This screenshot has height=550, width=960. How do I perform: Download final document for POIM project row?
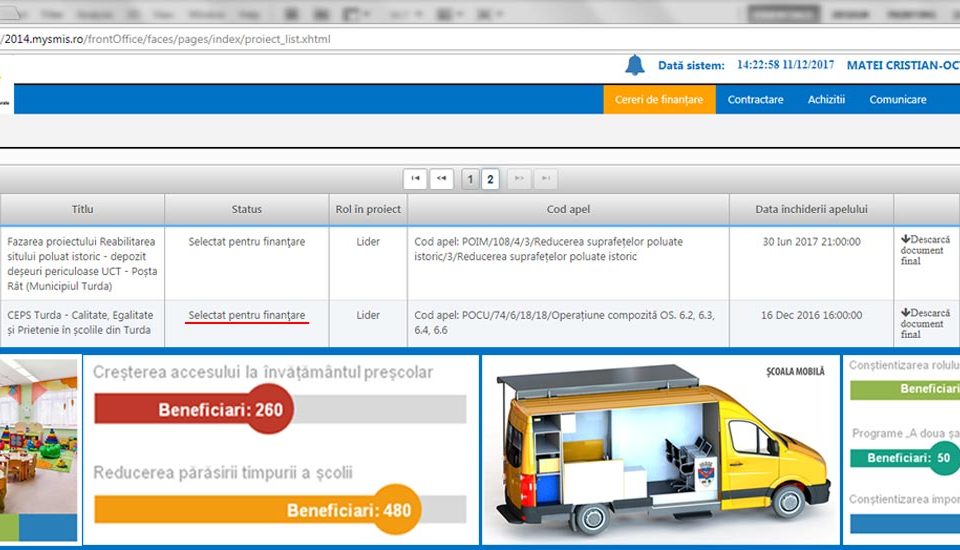click(x=924, y=251)
